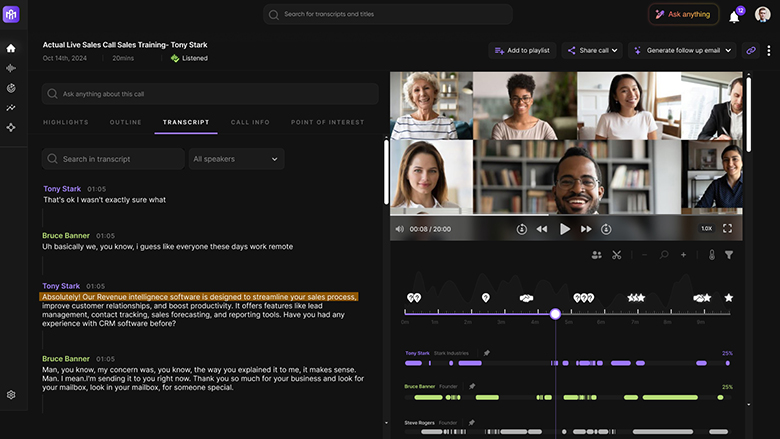780x439 pixels.
Task: Switch to the Highlights tab
Action: [66, 122]
